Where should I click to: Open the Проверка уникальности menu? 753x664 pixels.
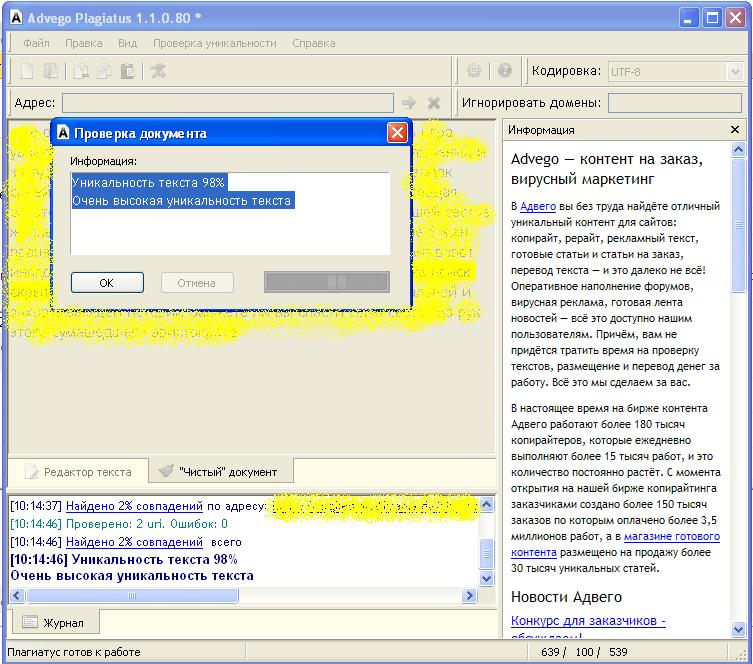[215, 43]
